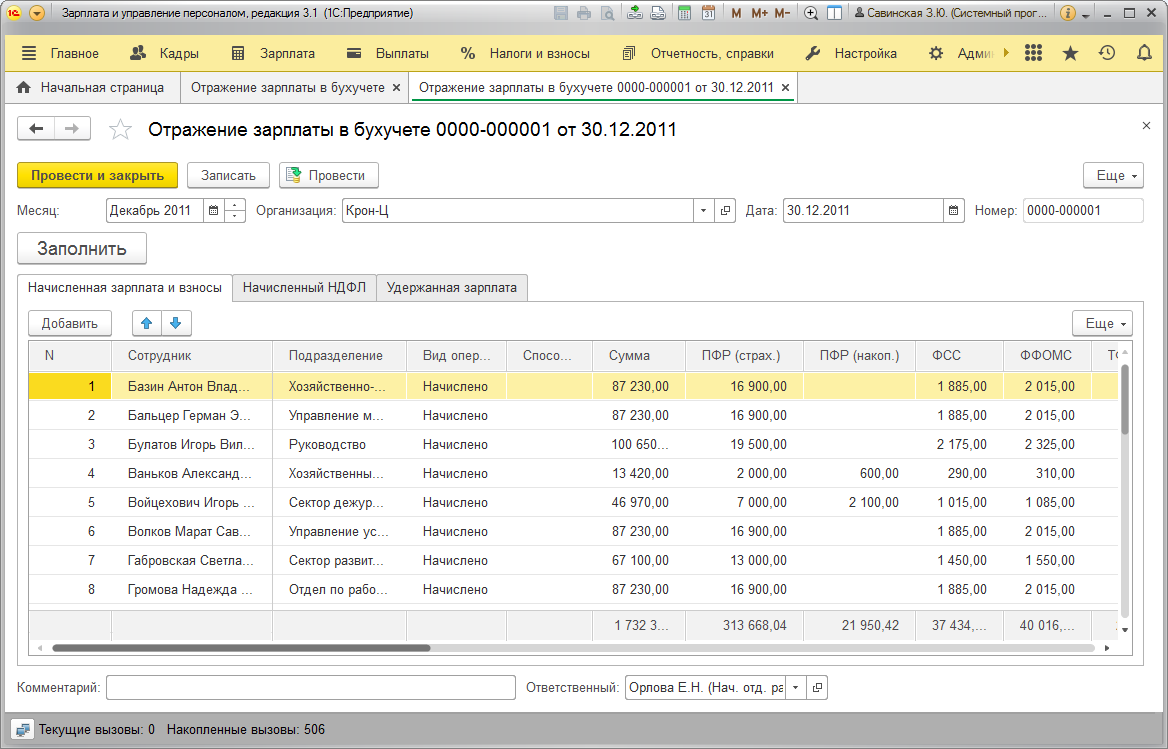
Task: Click horizontal scrollbar of table
Action: coord(241,648)
